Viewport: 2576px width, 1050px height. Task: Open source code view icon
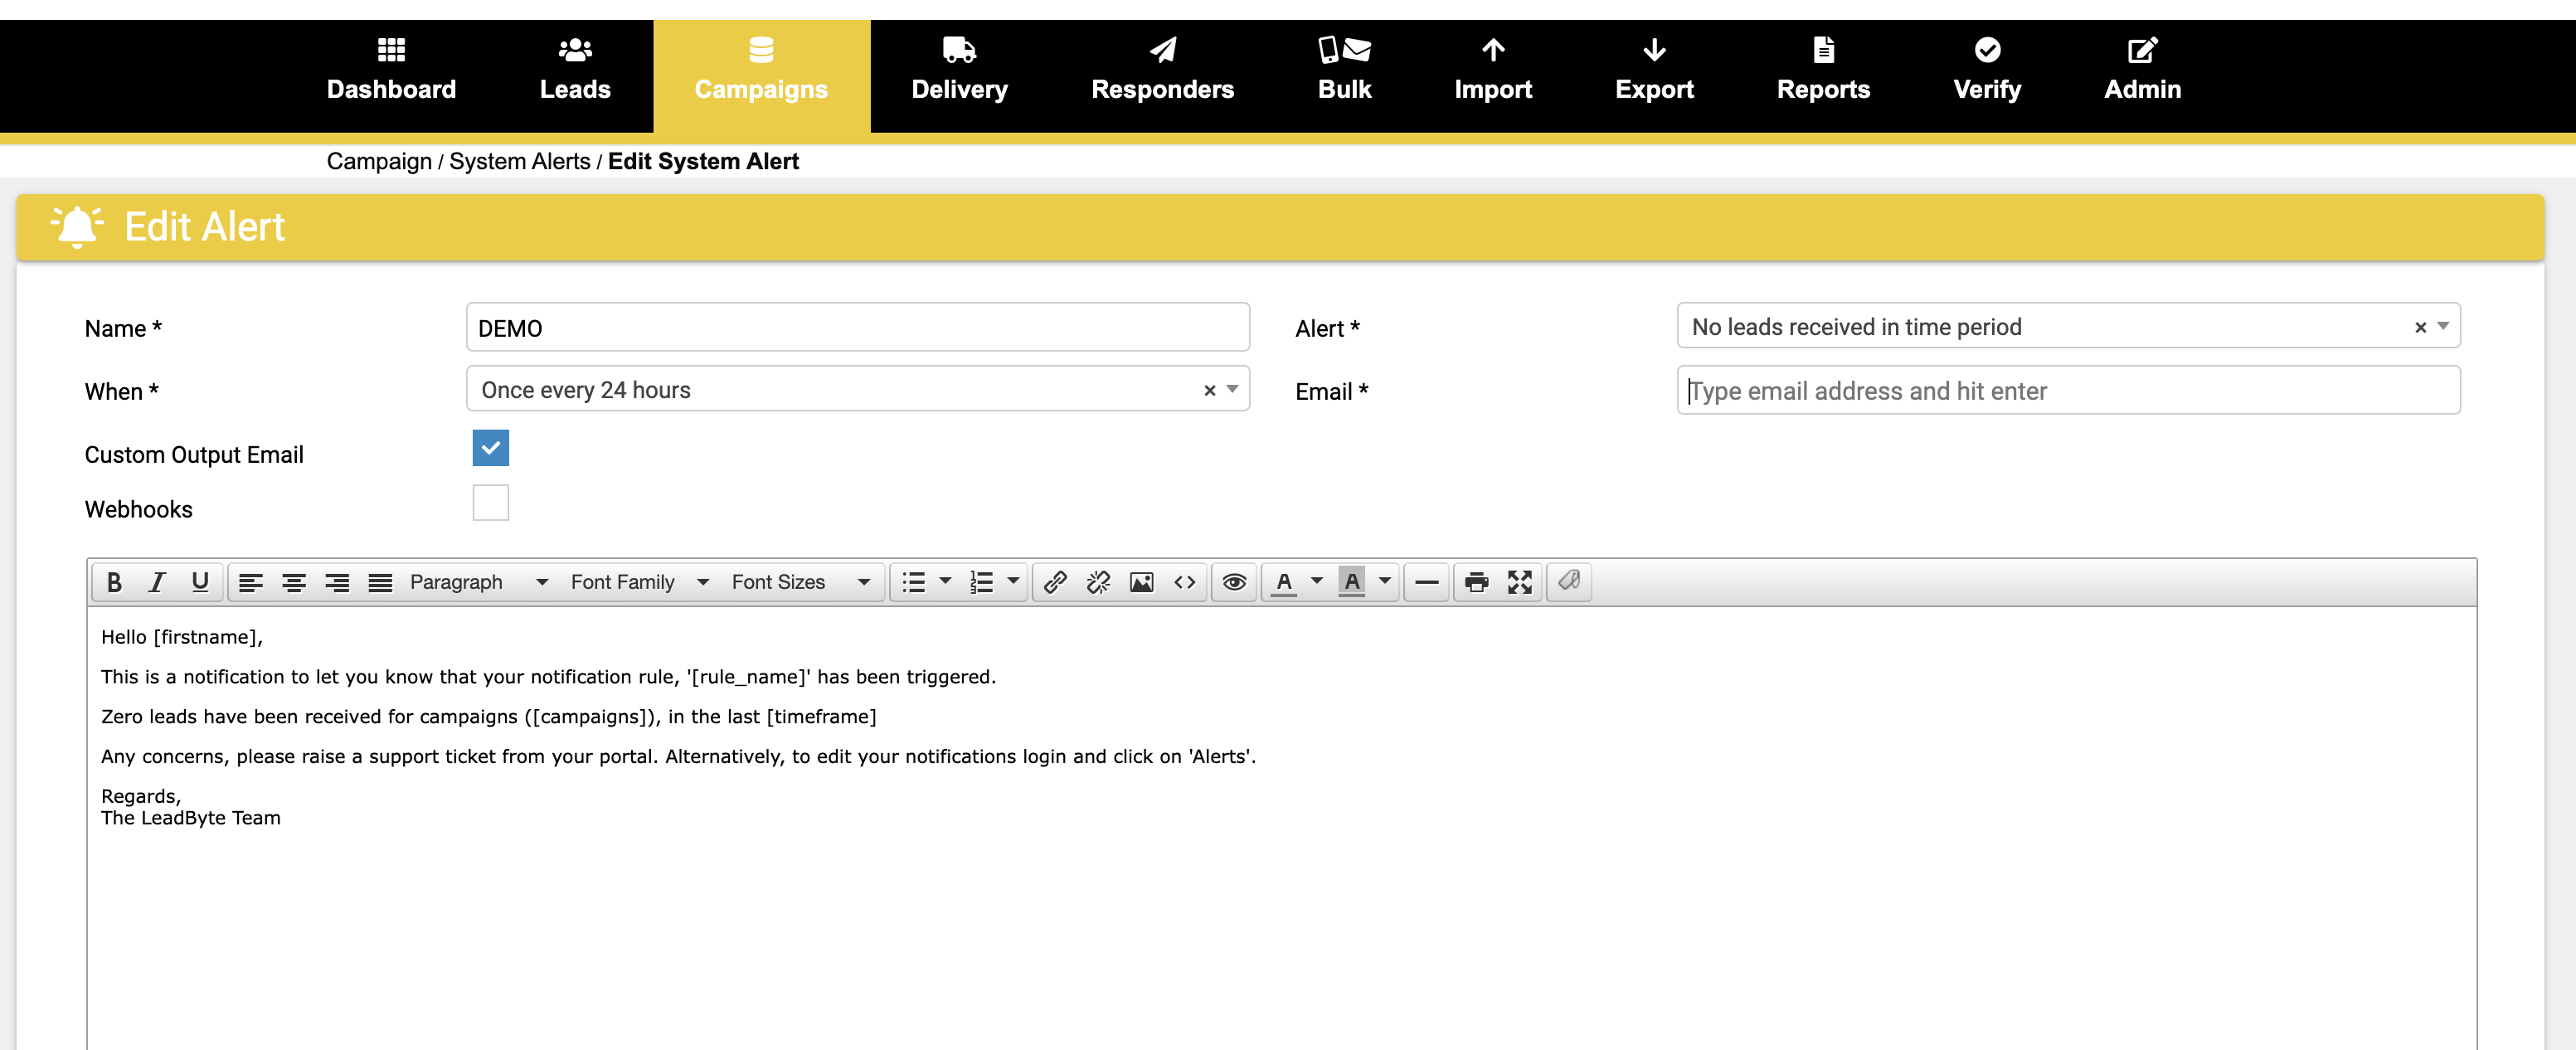[1185, 582]
